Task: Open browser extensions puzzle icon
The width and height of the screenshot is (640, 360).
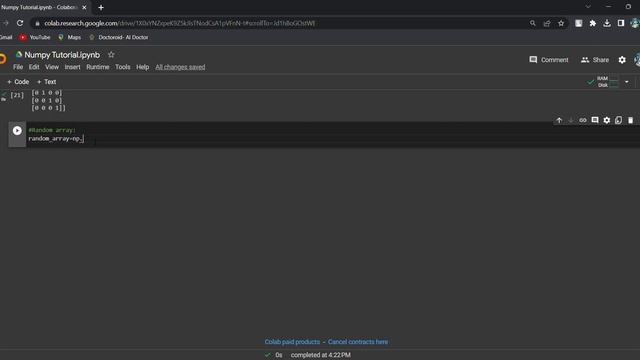Action: (593, 23)
